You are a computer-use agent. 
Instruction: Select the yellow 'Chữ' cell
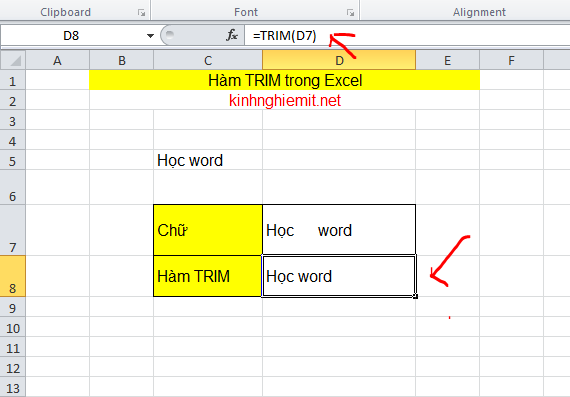click(208, 230)
